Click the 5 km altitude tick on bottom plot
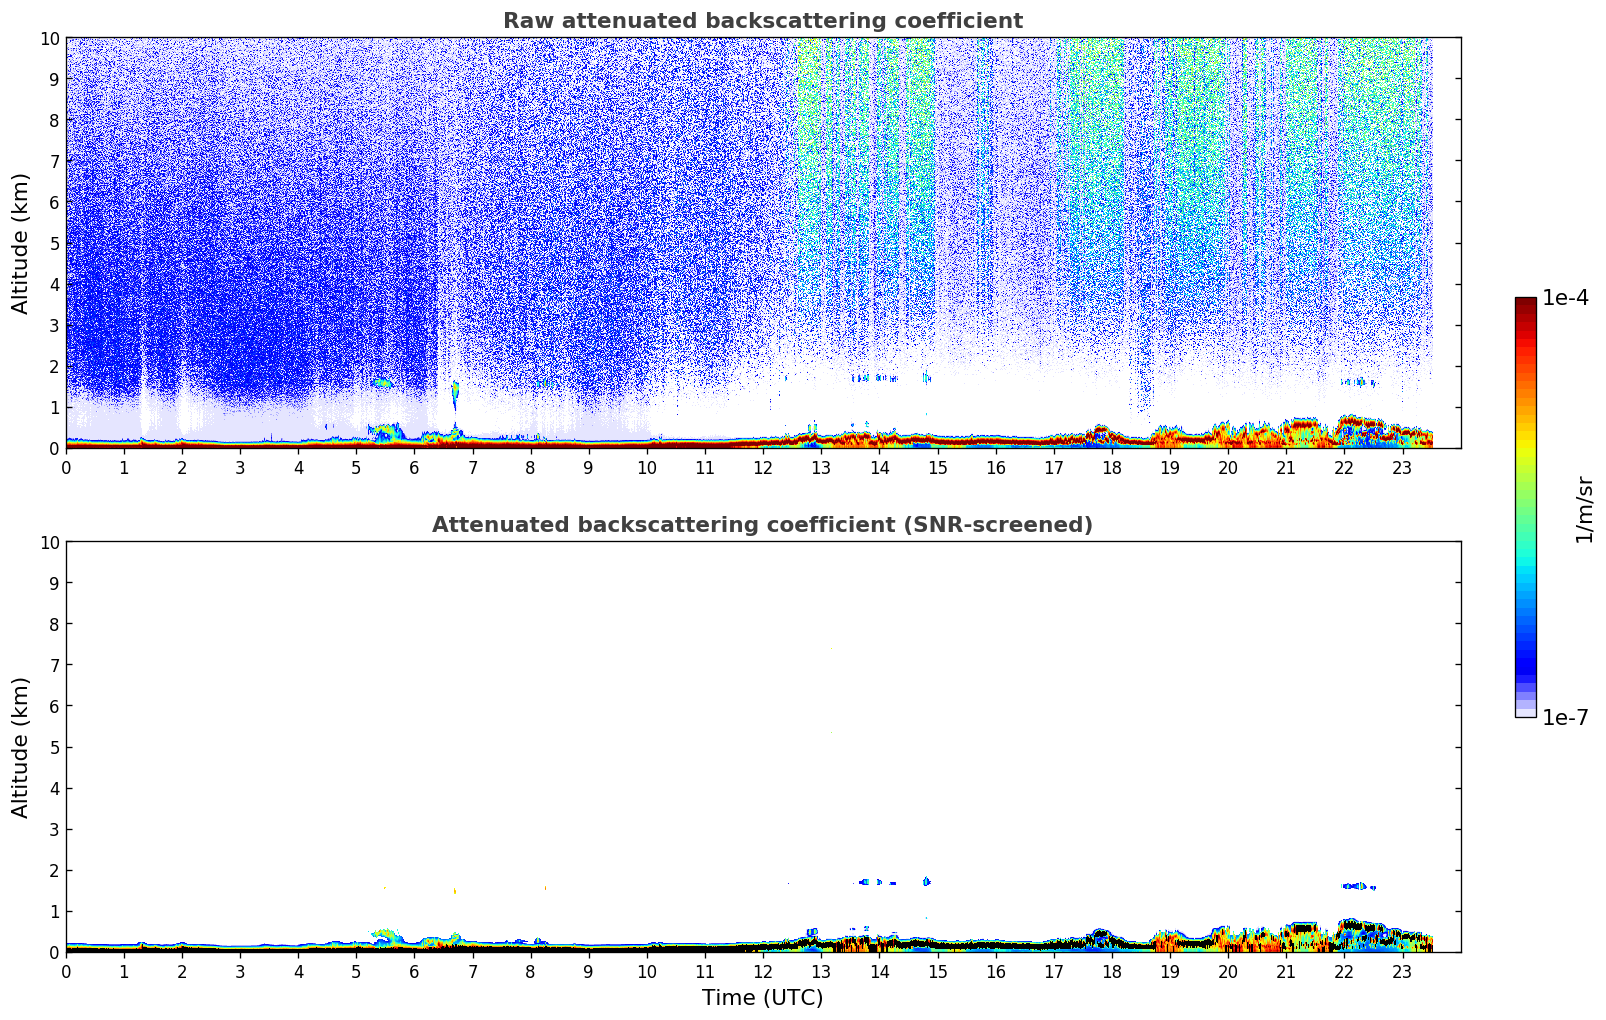Screen dimensions: 1606x1020 (54, 747)
